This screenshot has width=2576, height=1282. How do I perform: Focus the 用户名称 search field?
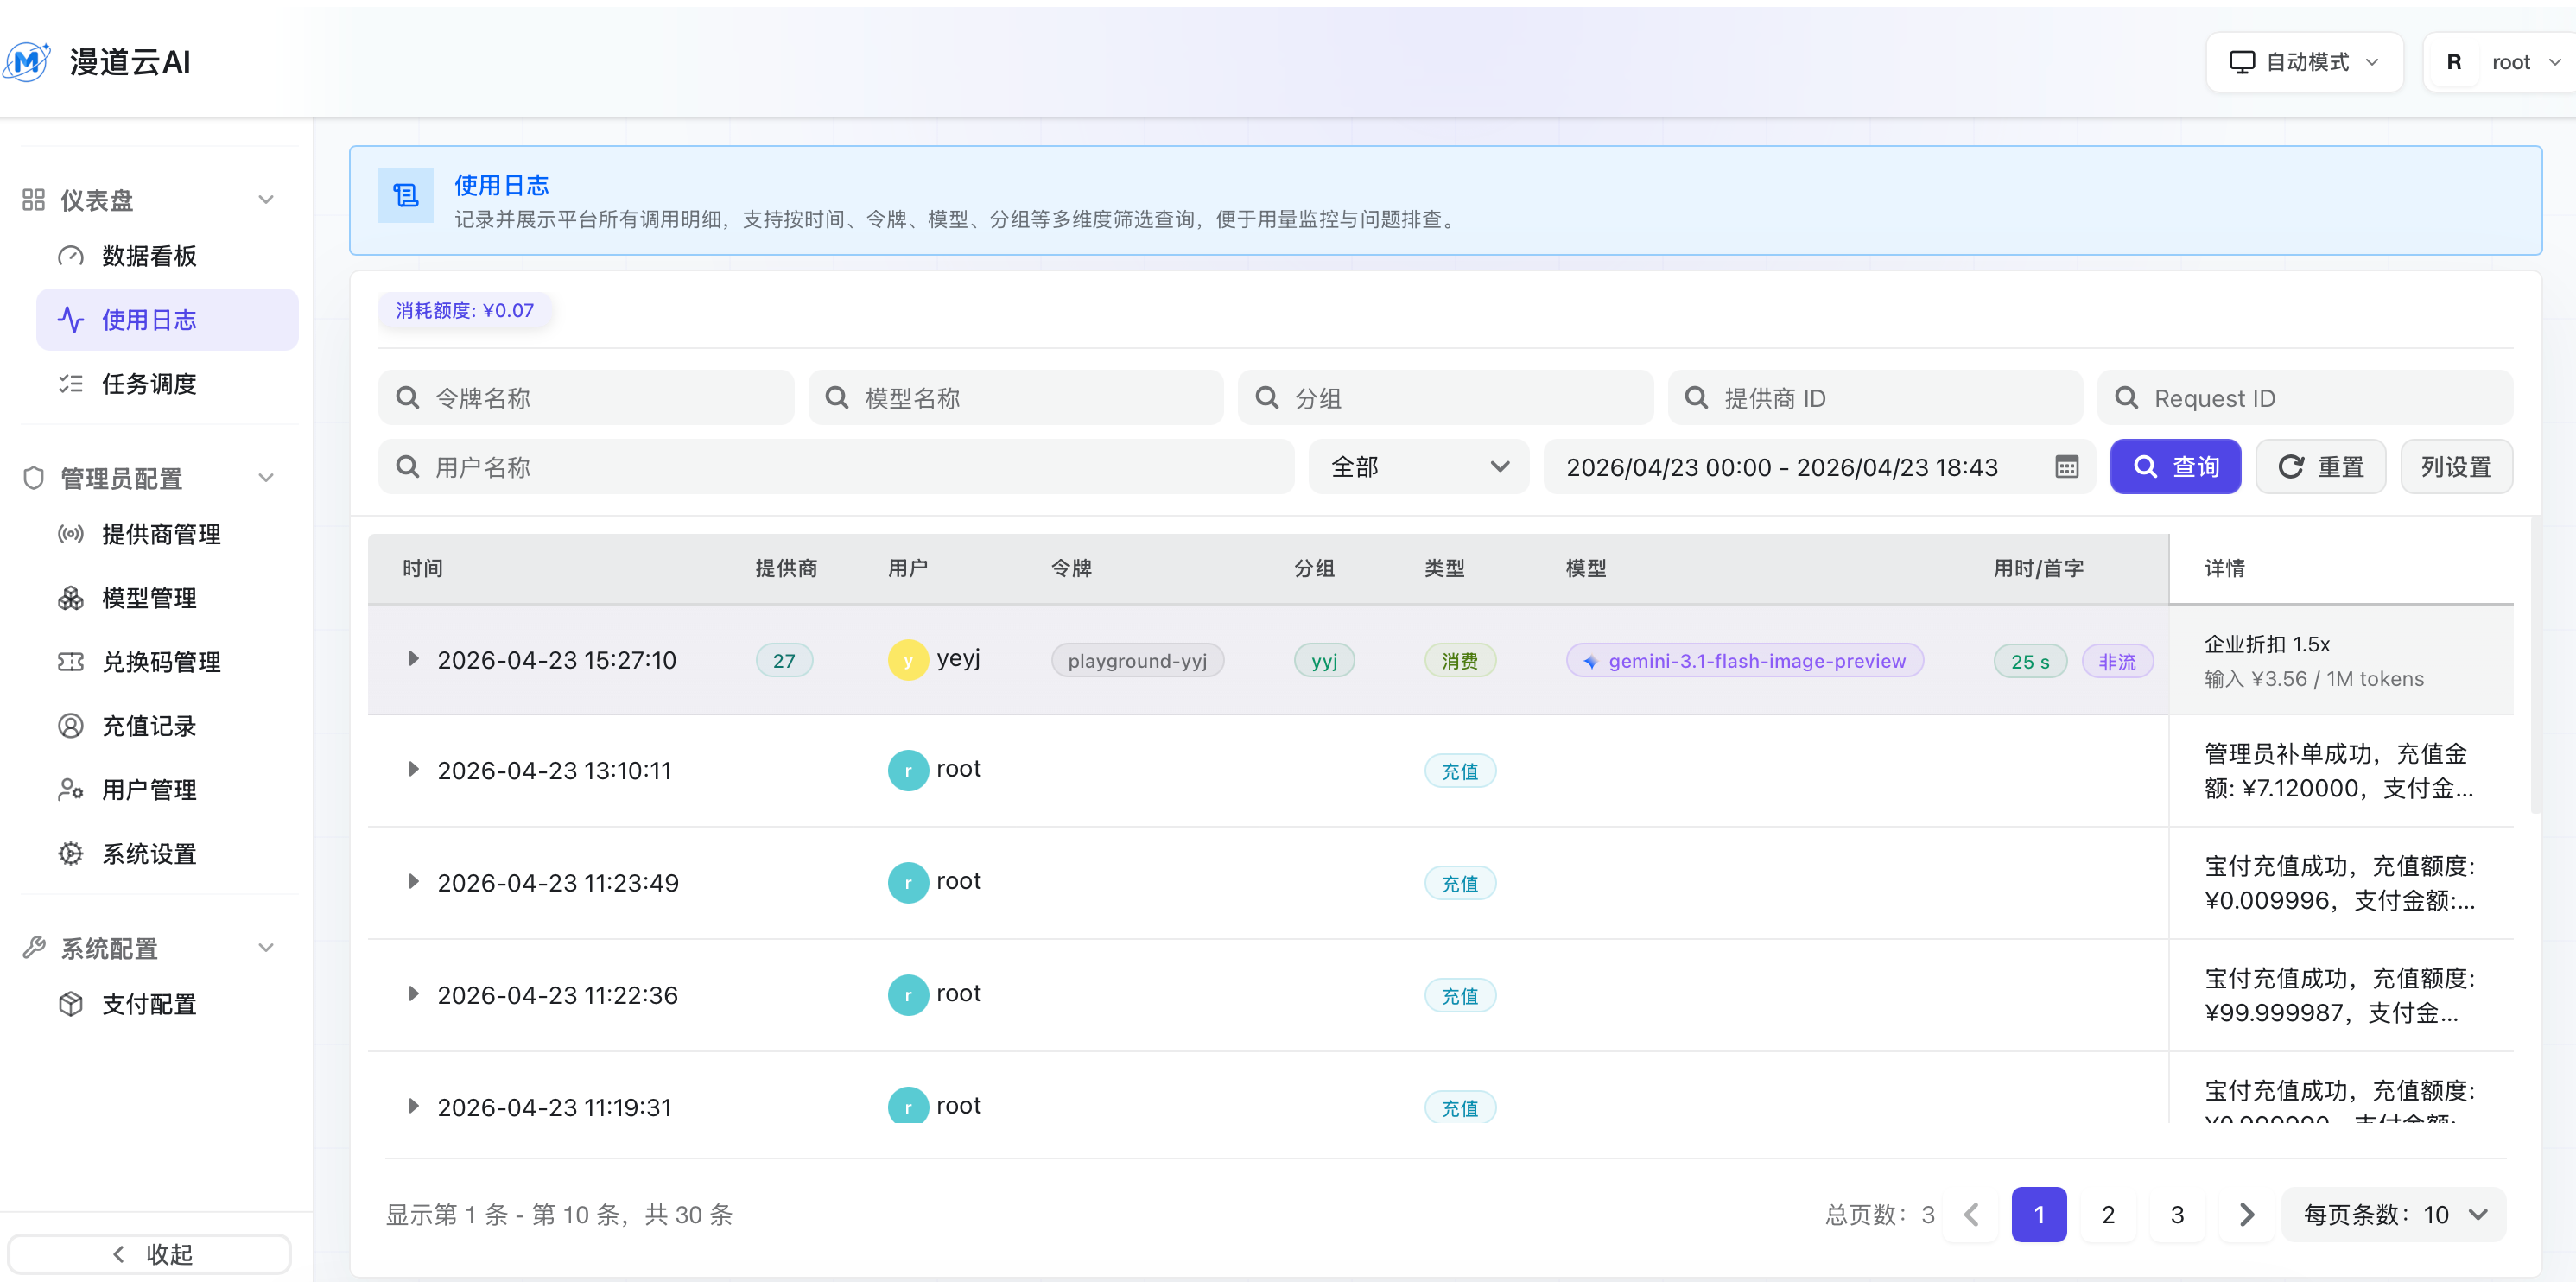(836, 467)
